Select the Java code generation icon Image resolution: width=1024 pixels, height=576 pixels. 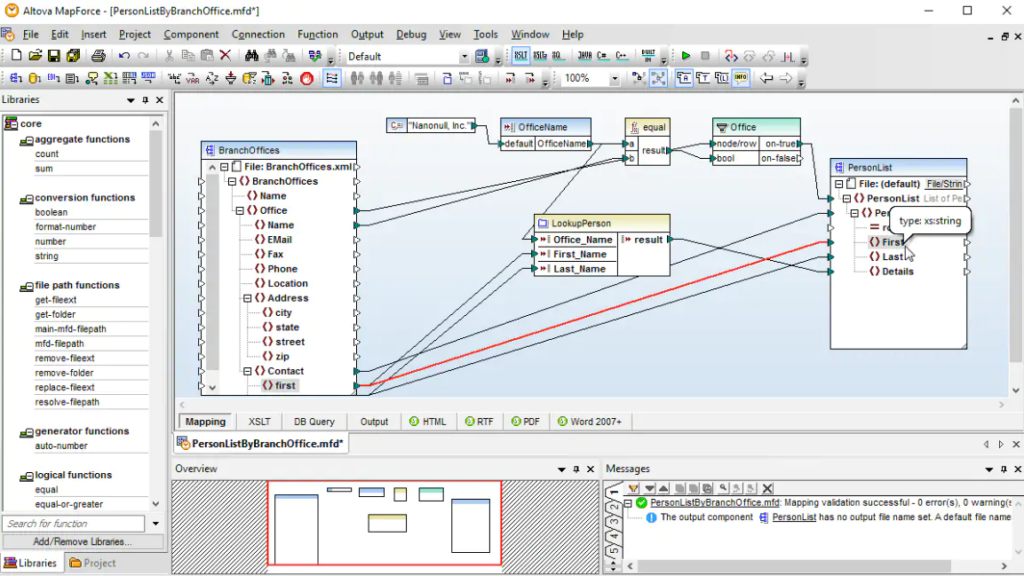(x=585, y=57)
